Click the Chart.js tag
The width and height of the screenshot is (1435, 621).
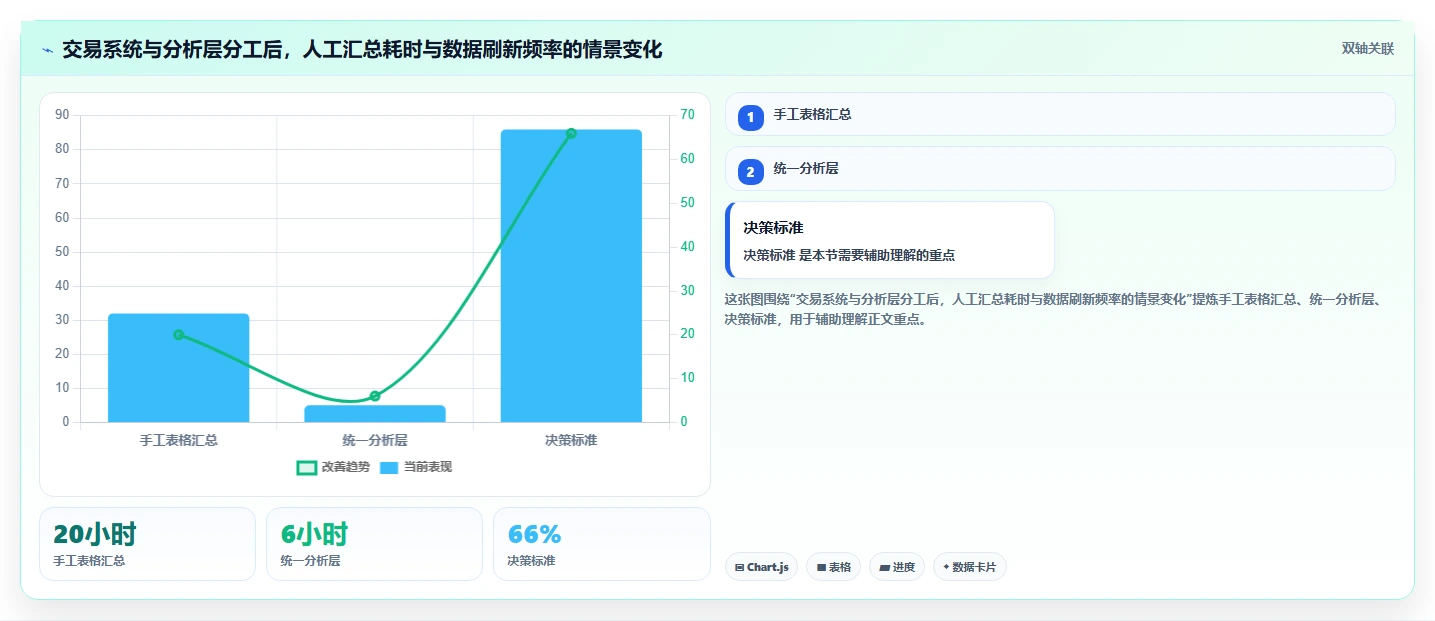[x=761, y=567]
